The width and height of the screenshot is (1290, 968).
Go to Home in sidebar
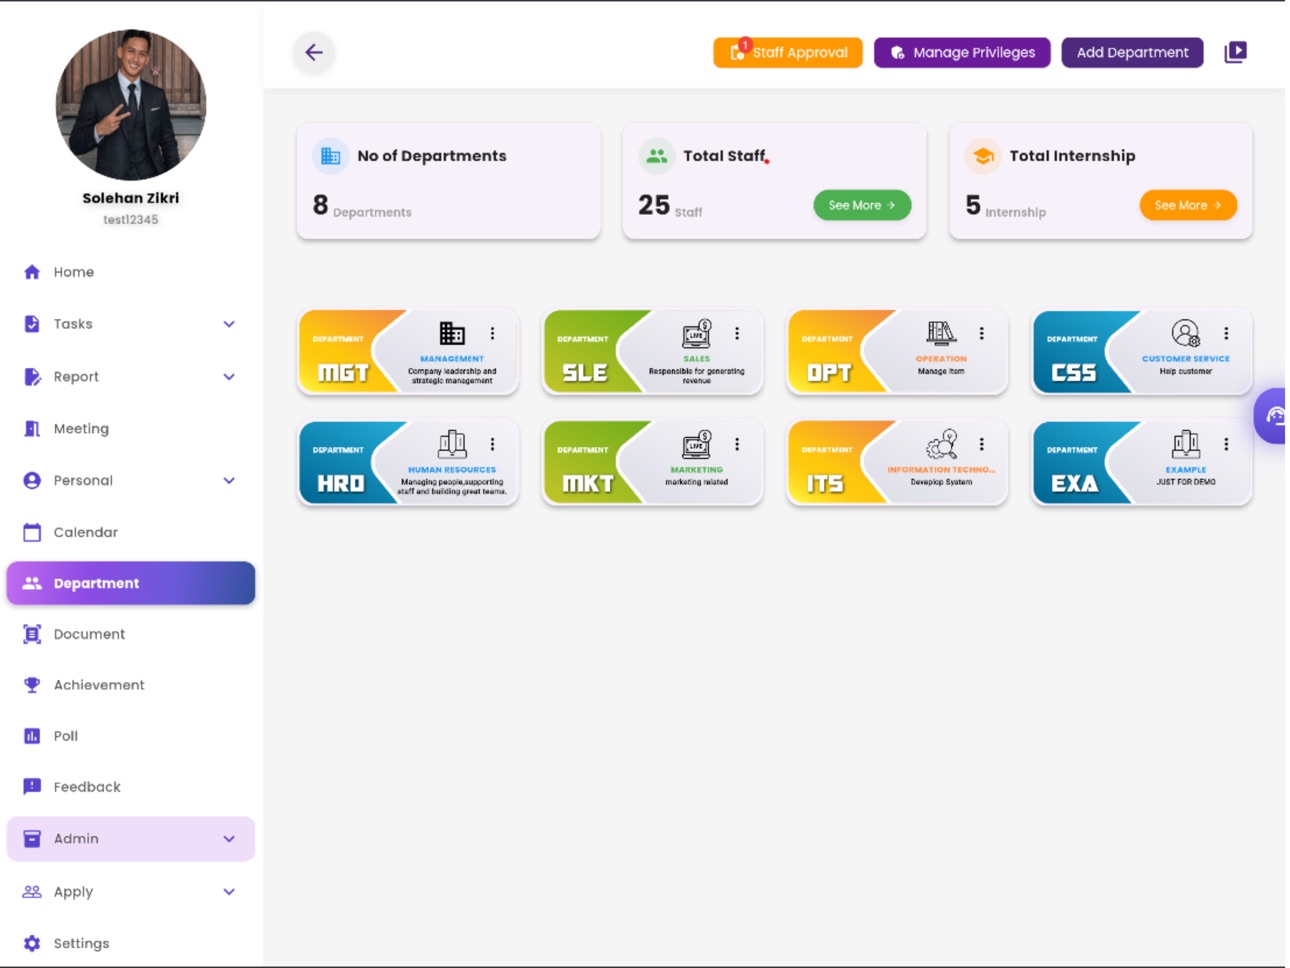tap(131, 272)
